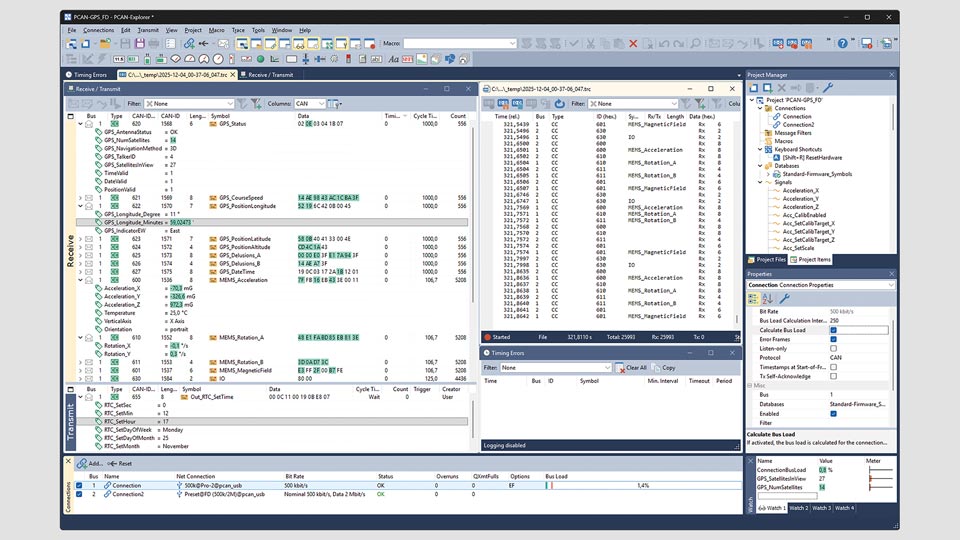Click the Clear All button in Timing Errors
Screen dimensions: 960x540
632,368
